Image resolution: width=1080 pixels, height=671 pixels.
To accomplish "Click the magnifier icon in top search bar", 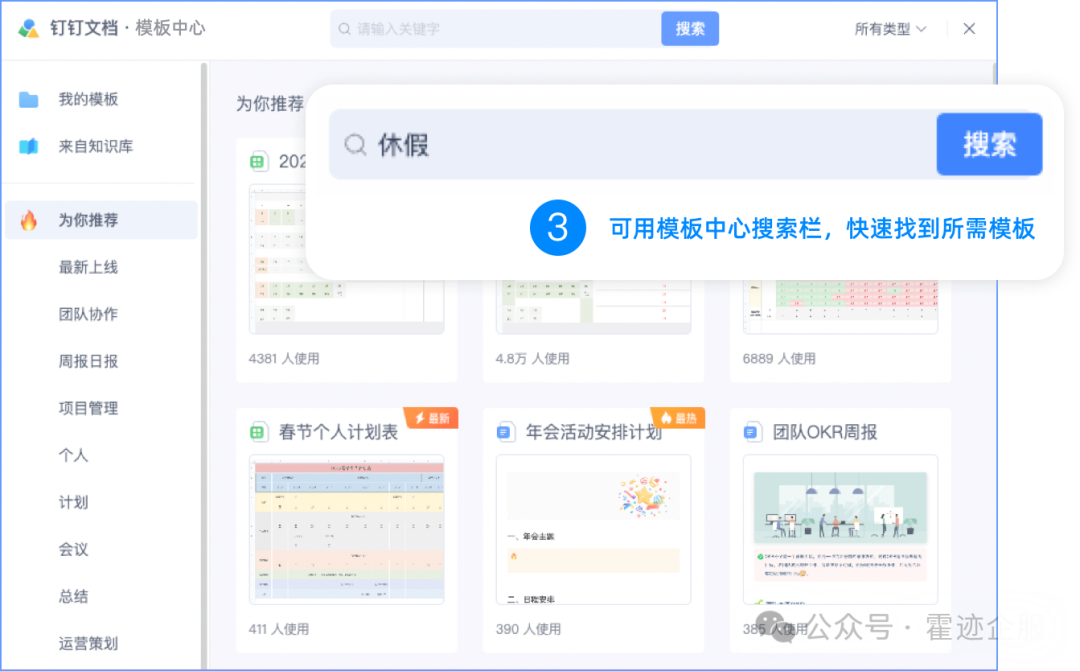I will (x=344, y=29).
